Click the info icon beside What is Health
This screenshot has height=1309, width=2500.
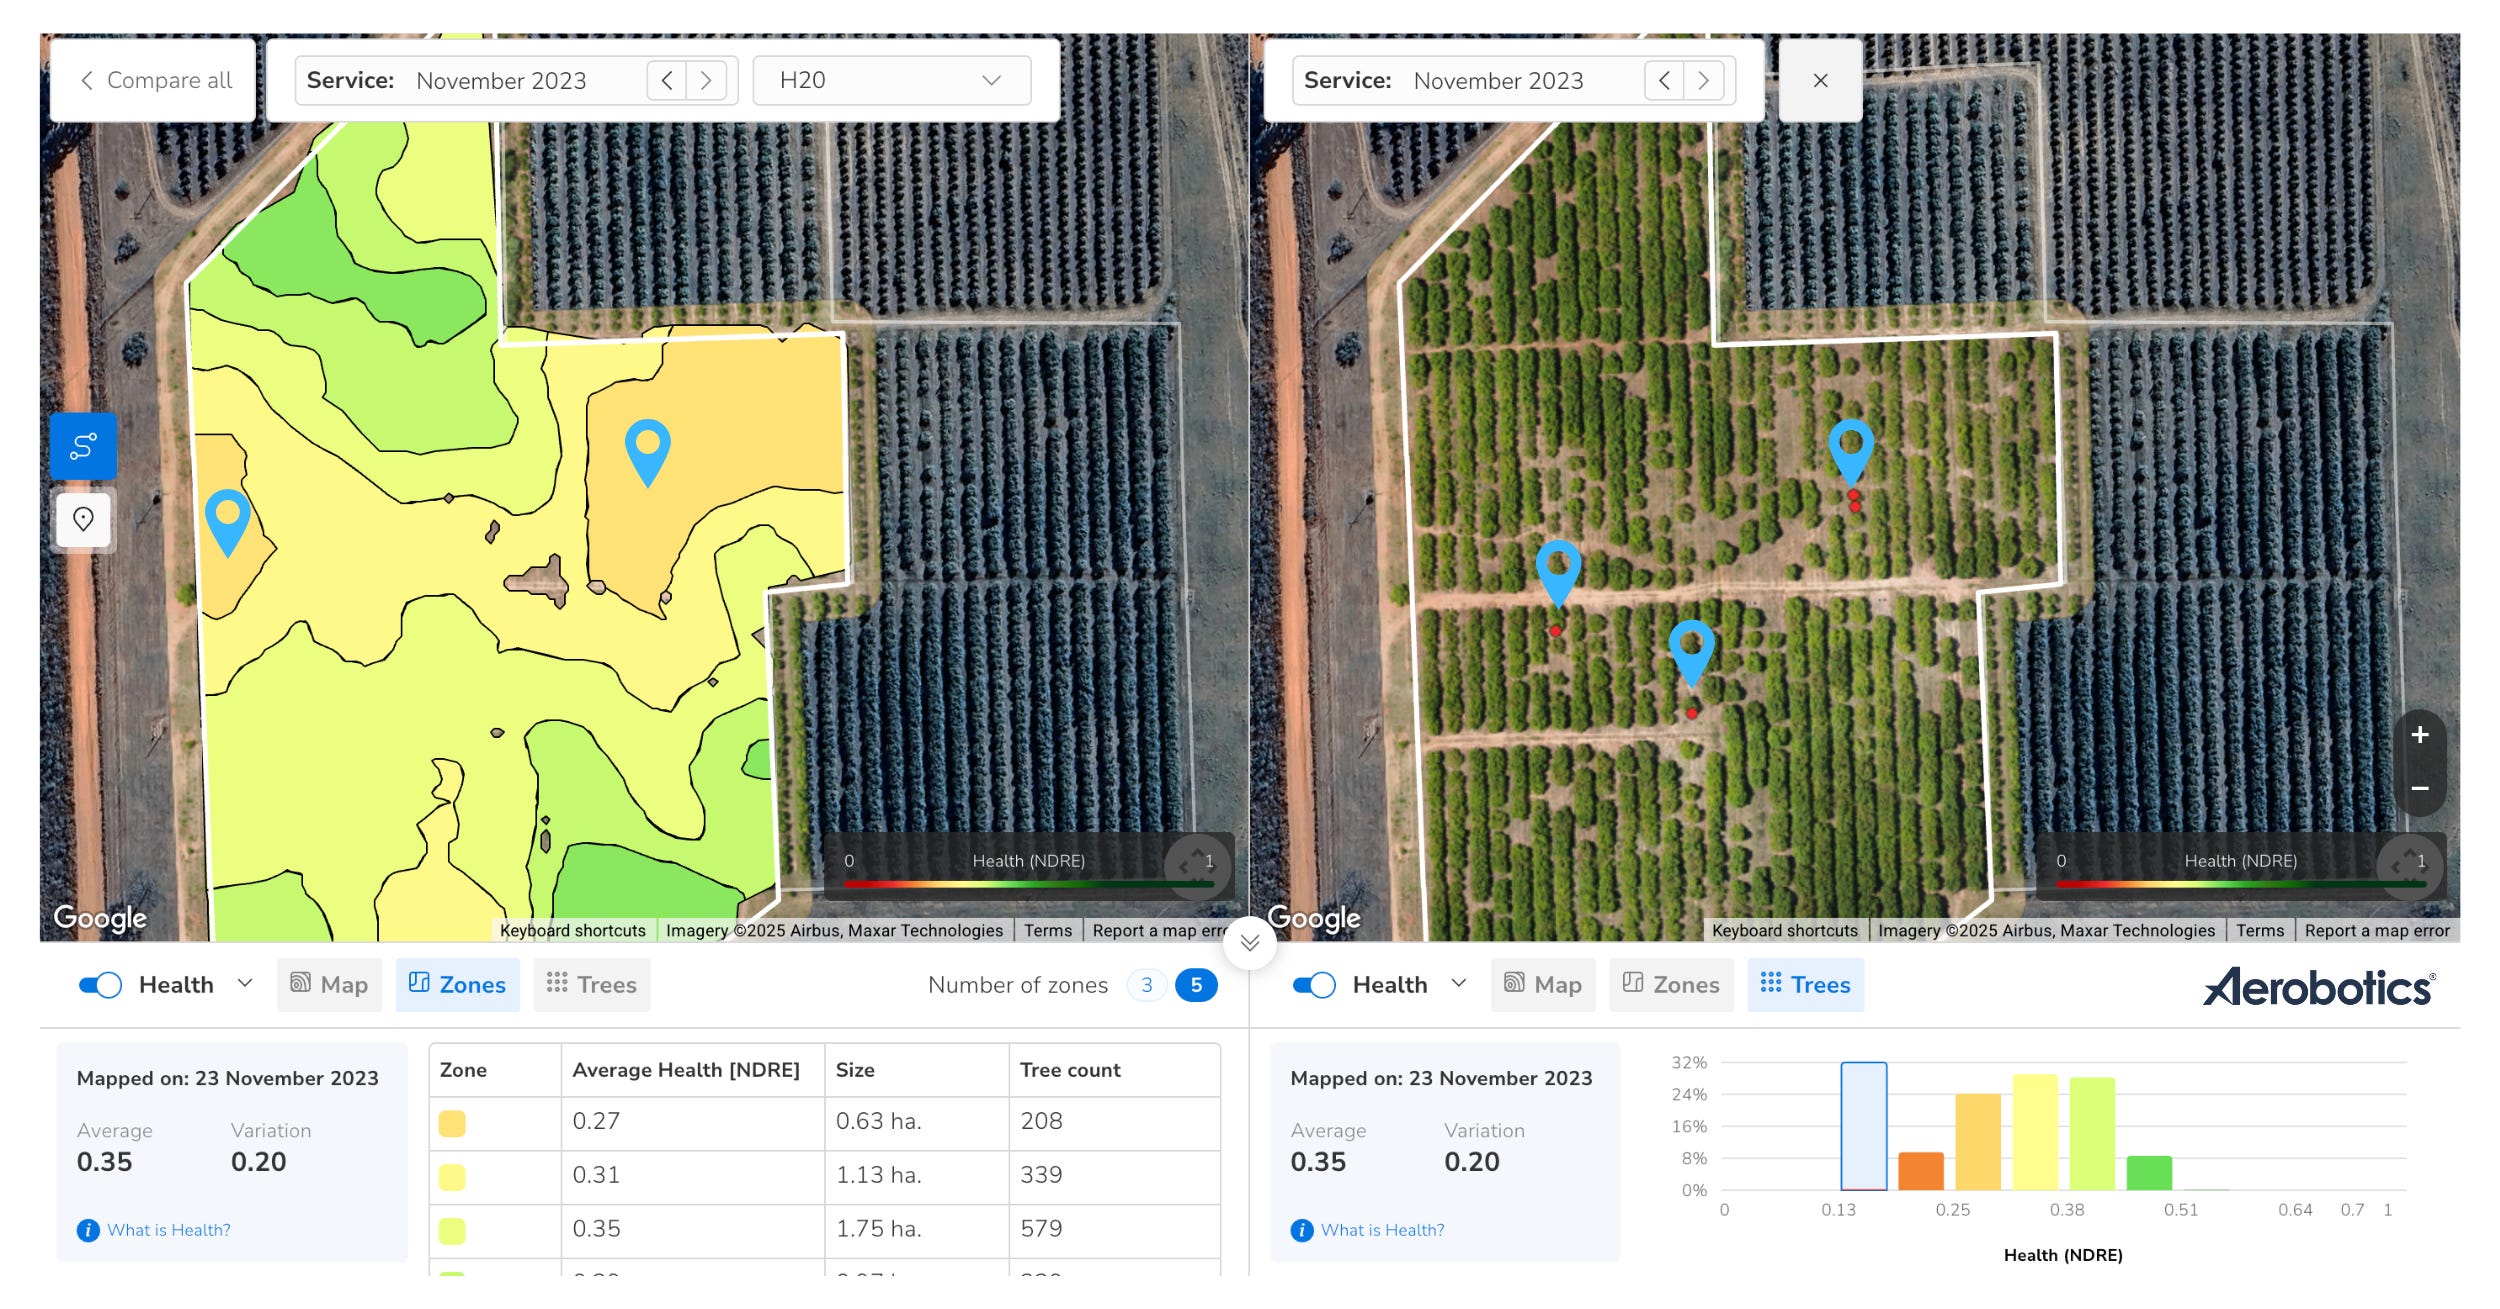pyautogui.click(x=88, y=1230)
